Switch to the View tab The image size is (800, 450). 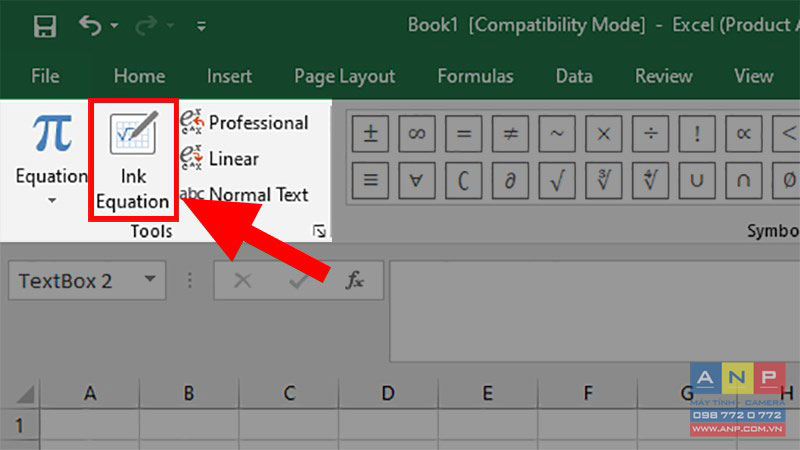(754, 76)
